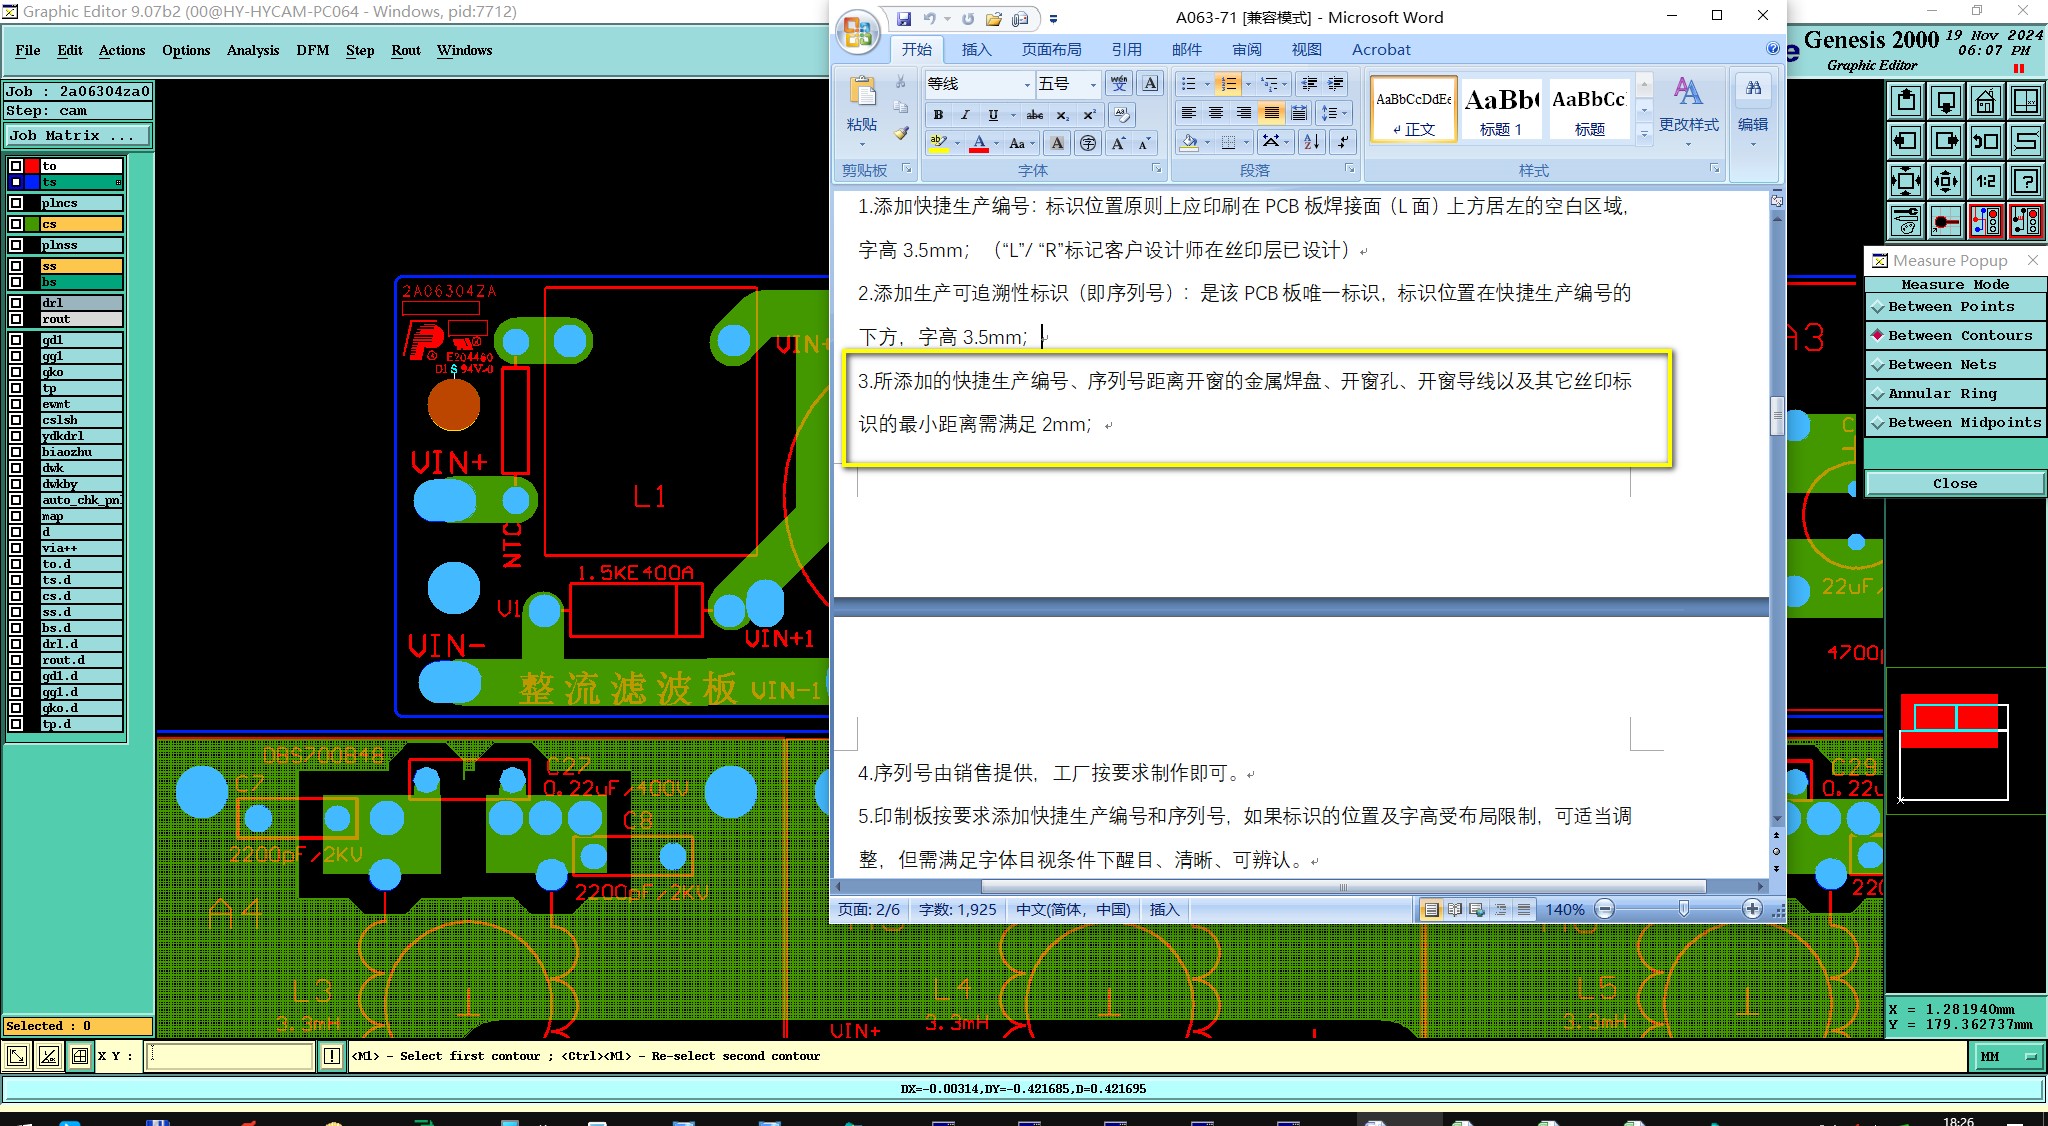Toggle visibility checkbox of layer ss
The image size is (2048, 1126).
point(16,266)
